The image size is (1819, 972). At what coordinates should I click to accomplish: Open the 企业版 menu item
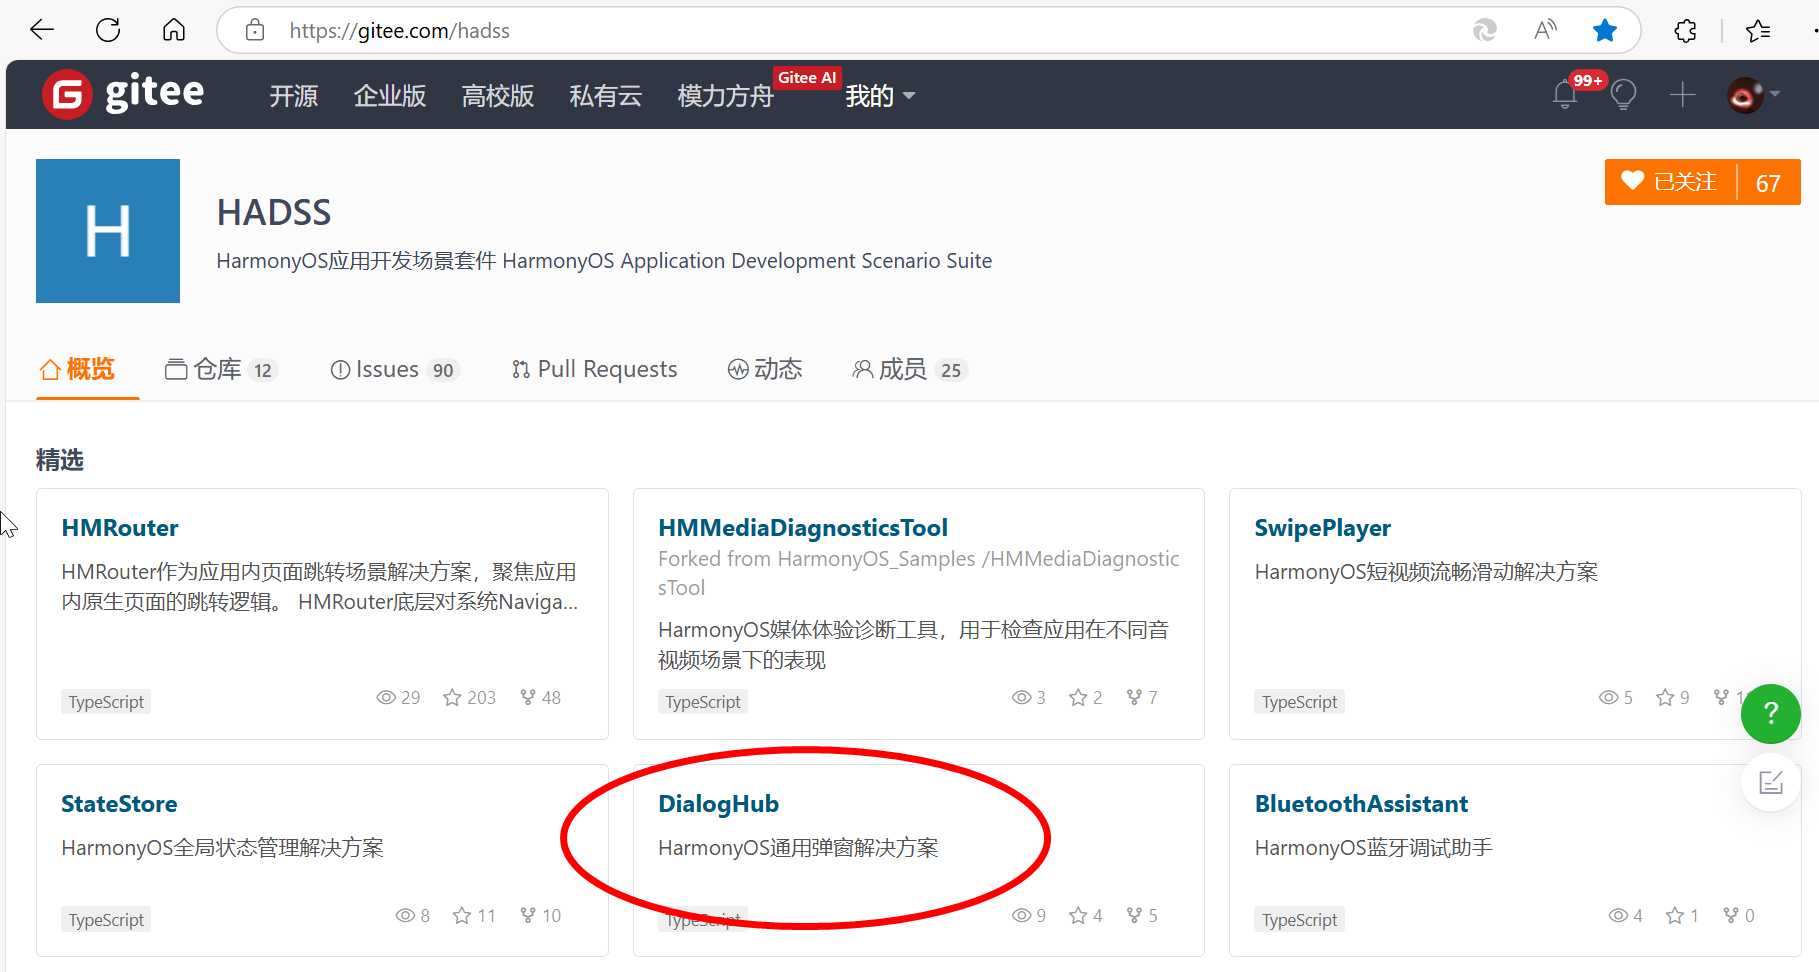point(390,96)
